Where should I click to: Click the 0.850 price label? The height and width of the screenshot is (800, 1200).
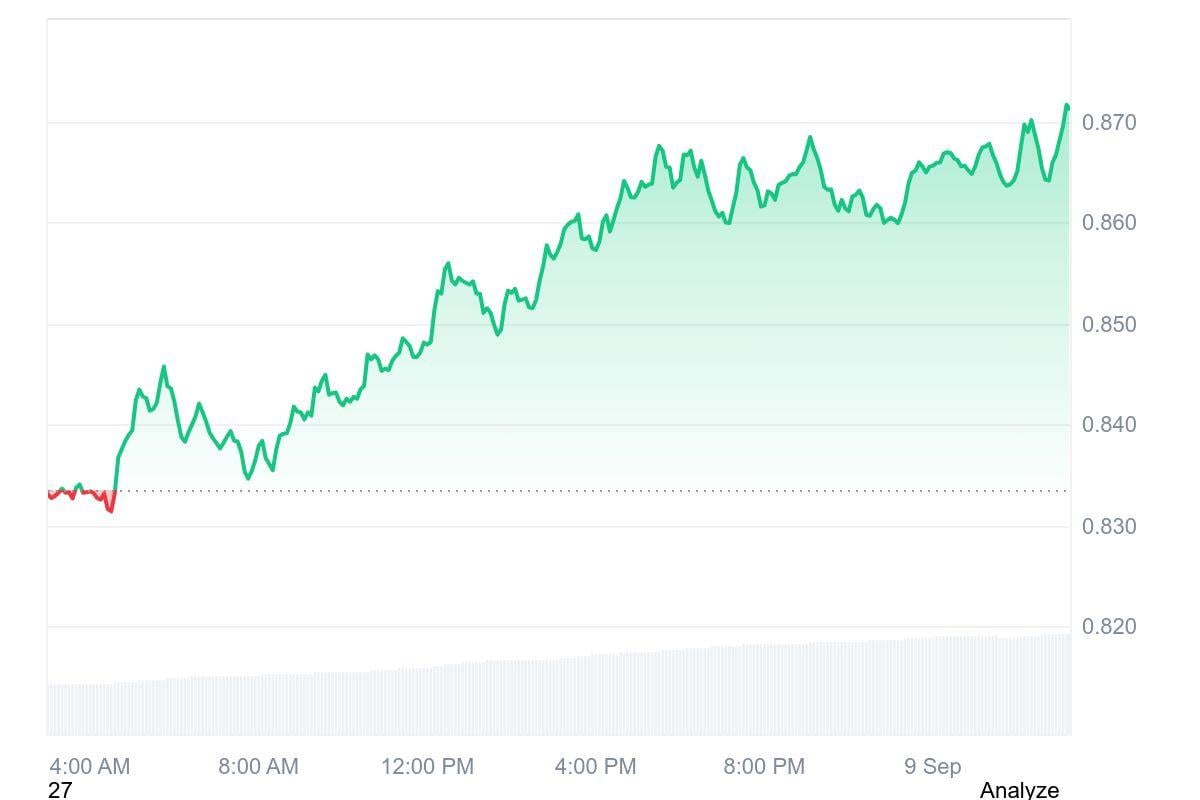coord(1109,325)
